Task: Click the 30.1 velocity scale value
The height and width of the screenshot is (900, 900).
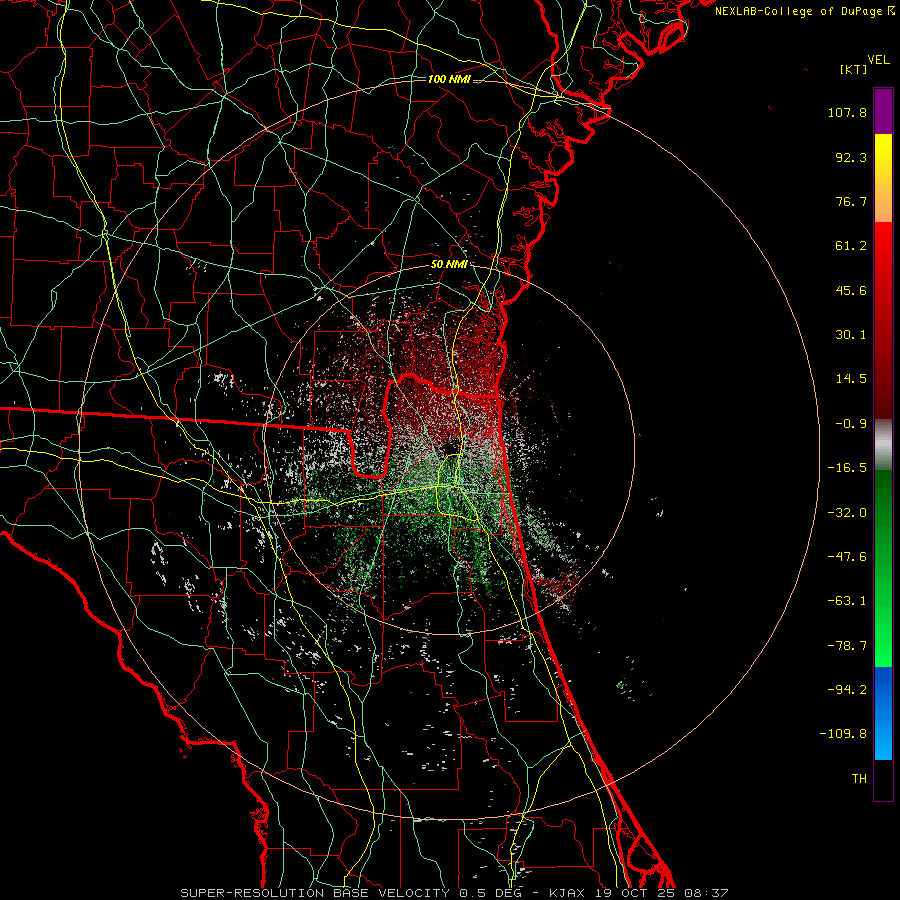Action: (x=851, y=335)
